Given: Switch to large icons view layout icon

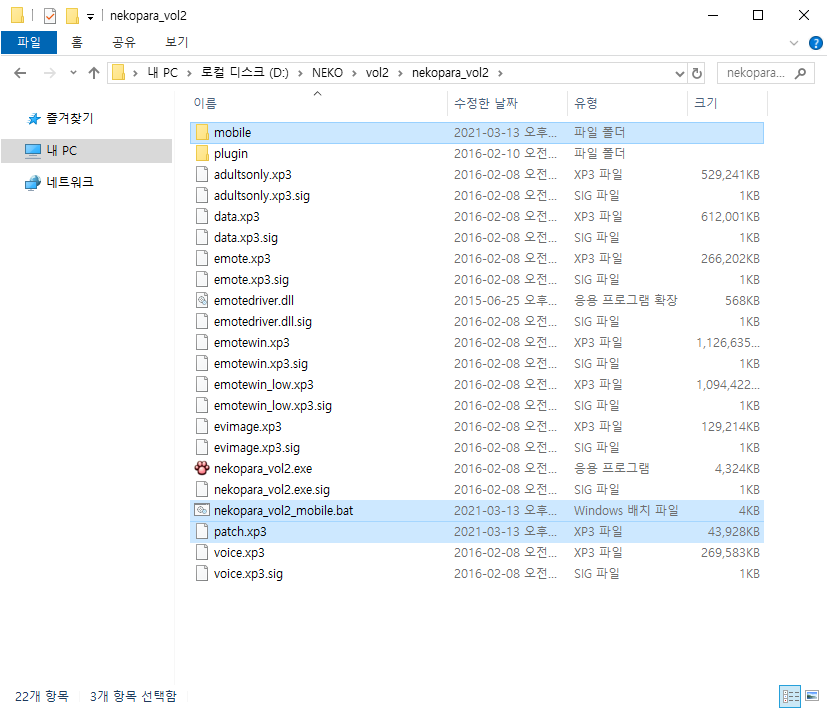Looking at the screenshot, I should click(x=812, y=696).
